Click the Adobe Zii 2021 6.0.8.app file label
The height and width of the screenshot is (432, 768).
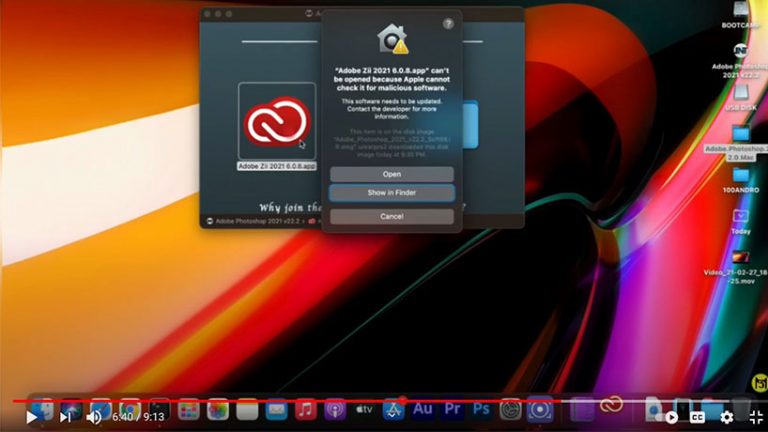(x=277, y=167)
